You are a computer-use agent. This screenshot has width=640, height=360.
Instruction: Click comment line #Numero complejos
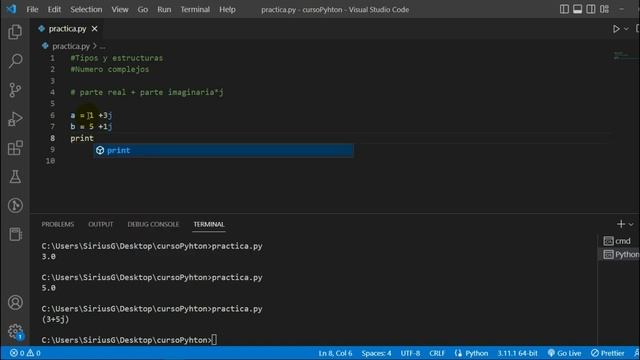pos(110,70)
